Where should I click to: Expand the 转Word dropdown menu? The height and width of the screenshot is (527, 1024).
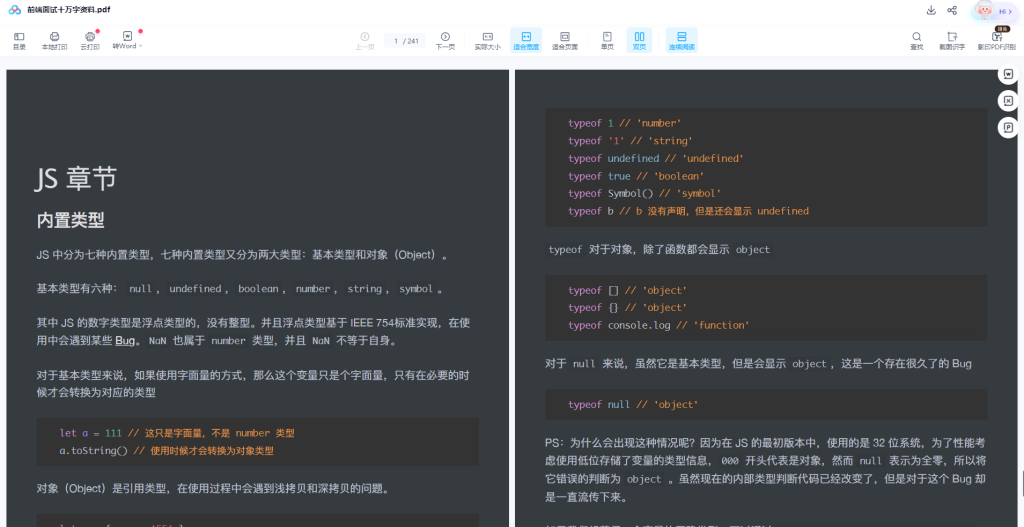pos(141,46)
